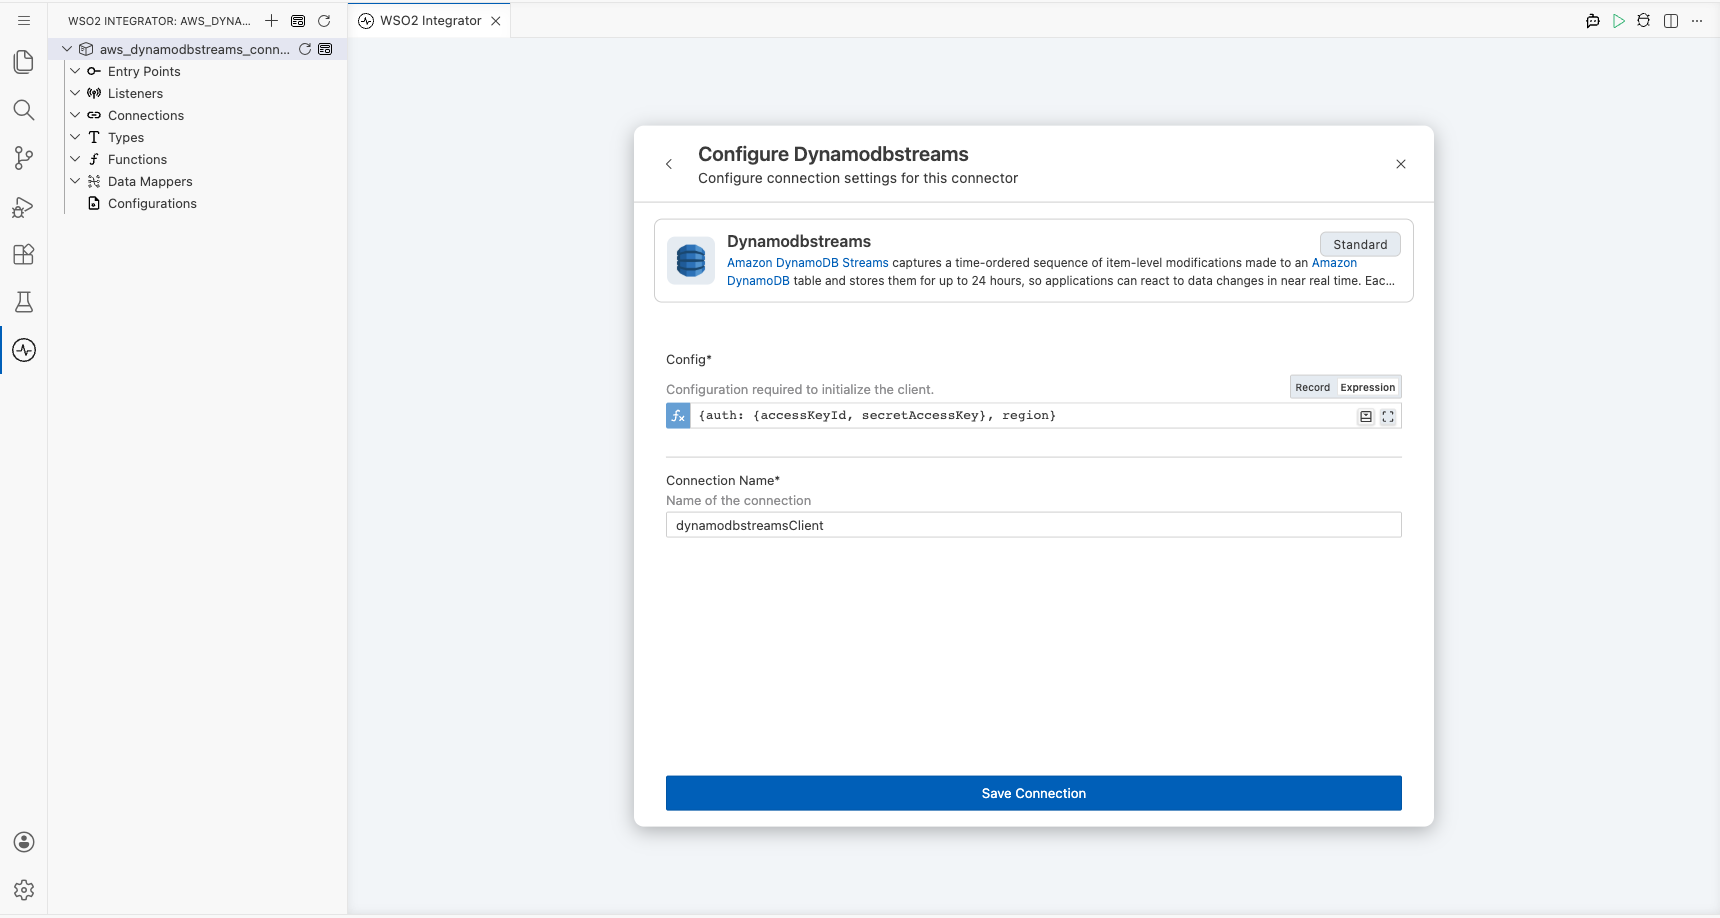Expand the Data Mappers tree node
Screen dimensions: 1720x918
pyautogui.click(x=75, y=181)
